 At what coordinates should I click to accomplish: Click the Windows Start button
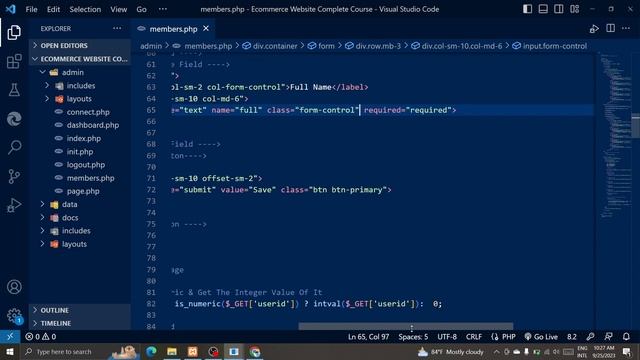pyautogui.click(x=10, y=351)
